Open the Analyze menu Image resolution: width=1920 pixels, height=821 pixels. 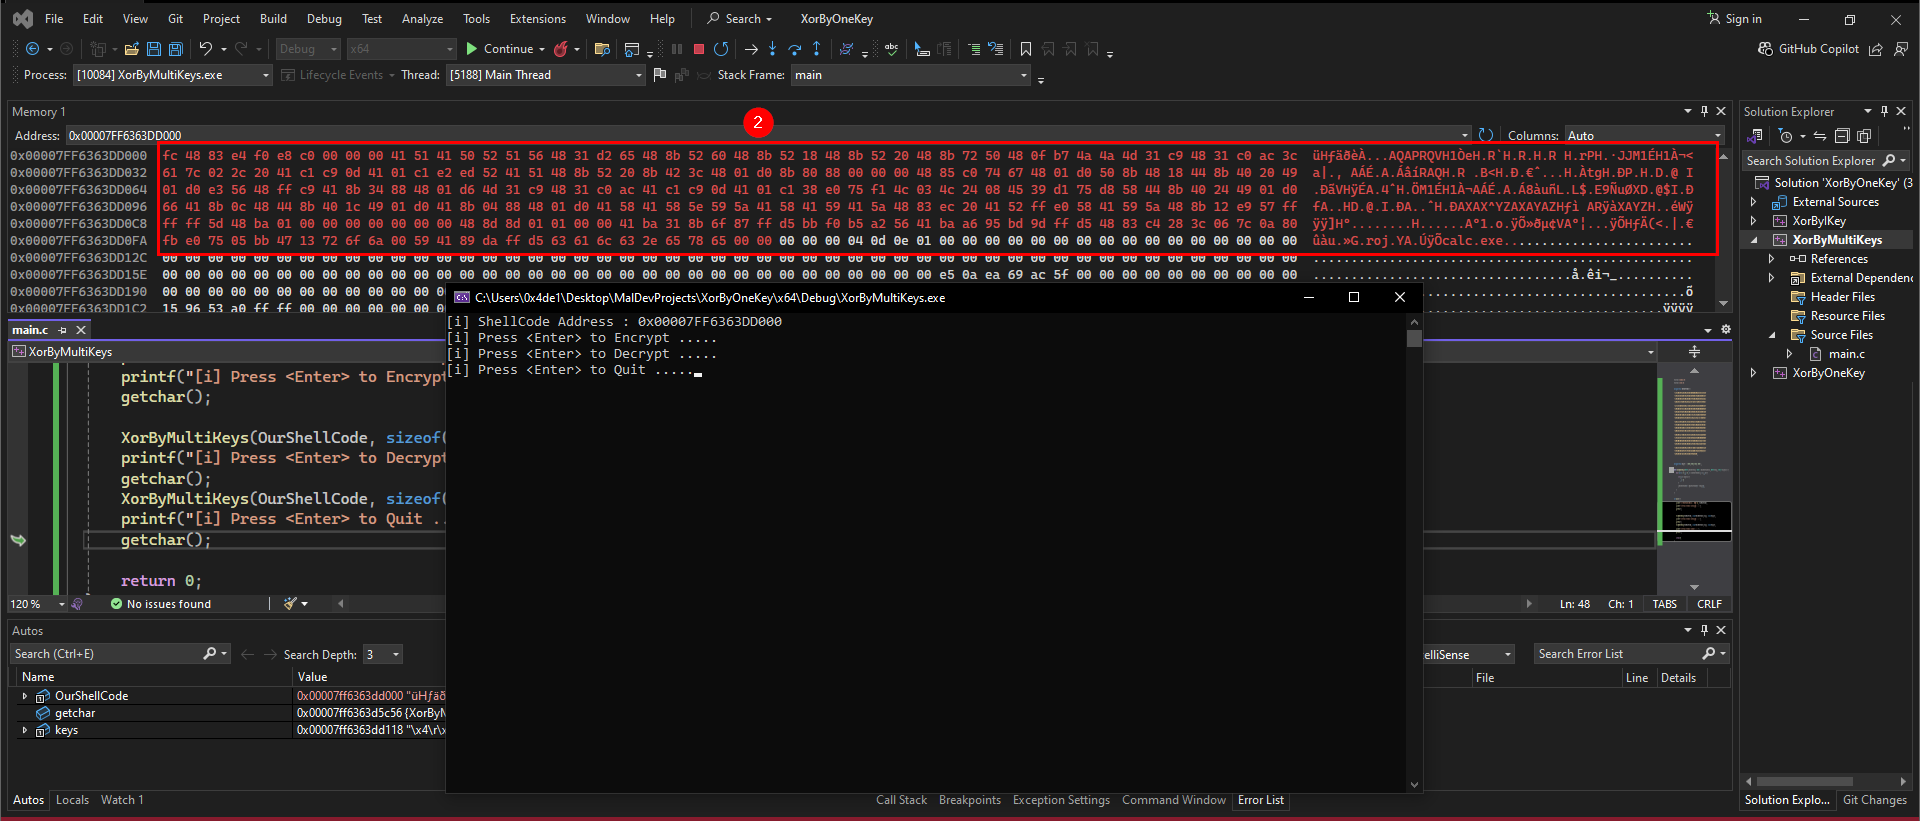click(x=422, y=19)
